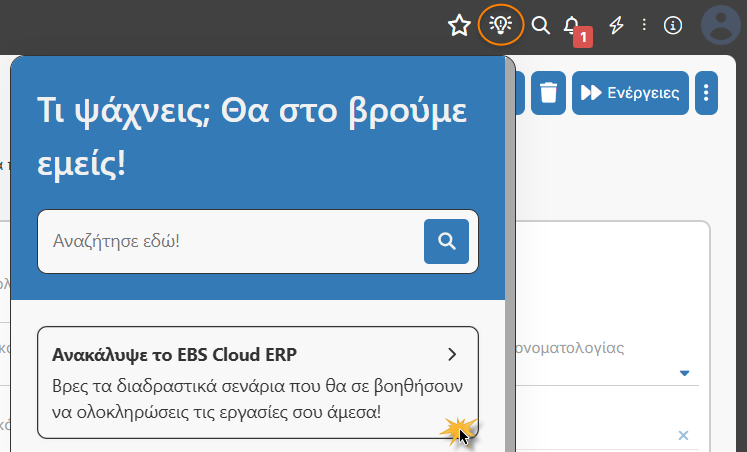Click the blue search button in help panel
Viewport: 747px width, 452px height.
click(446, 241)
